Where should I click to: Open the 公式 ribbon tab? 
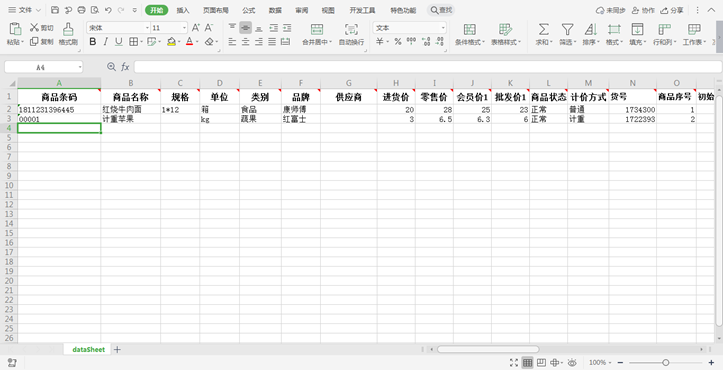point(249,10)
